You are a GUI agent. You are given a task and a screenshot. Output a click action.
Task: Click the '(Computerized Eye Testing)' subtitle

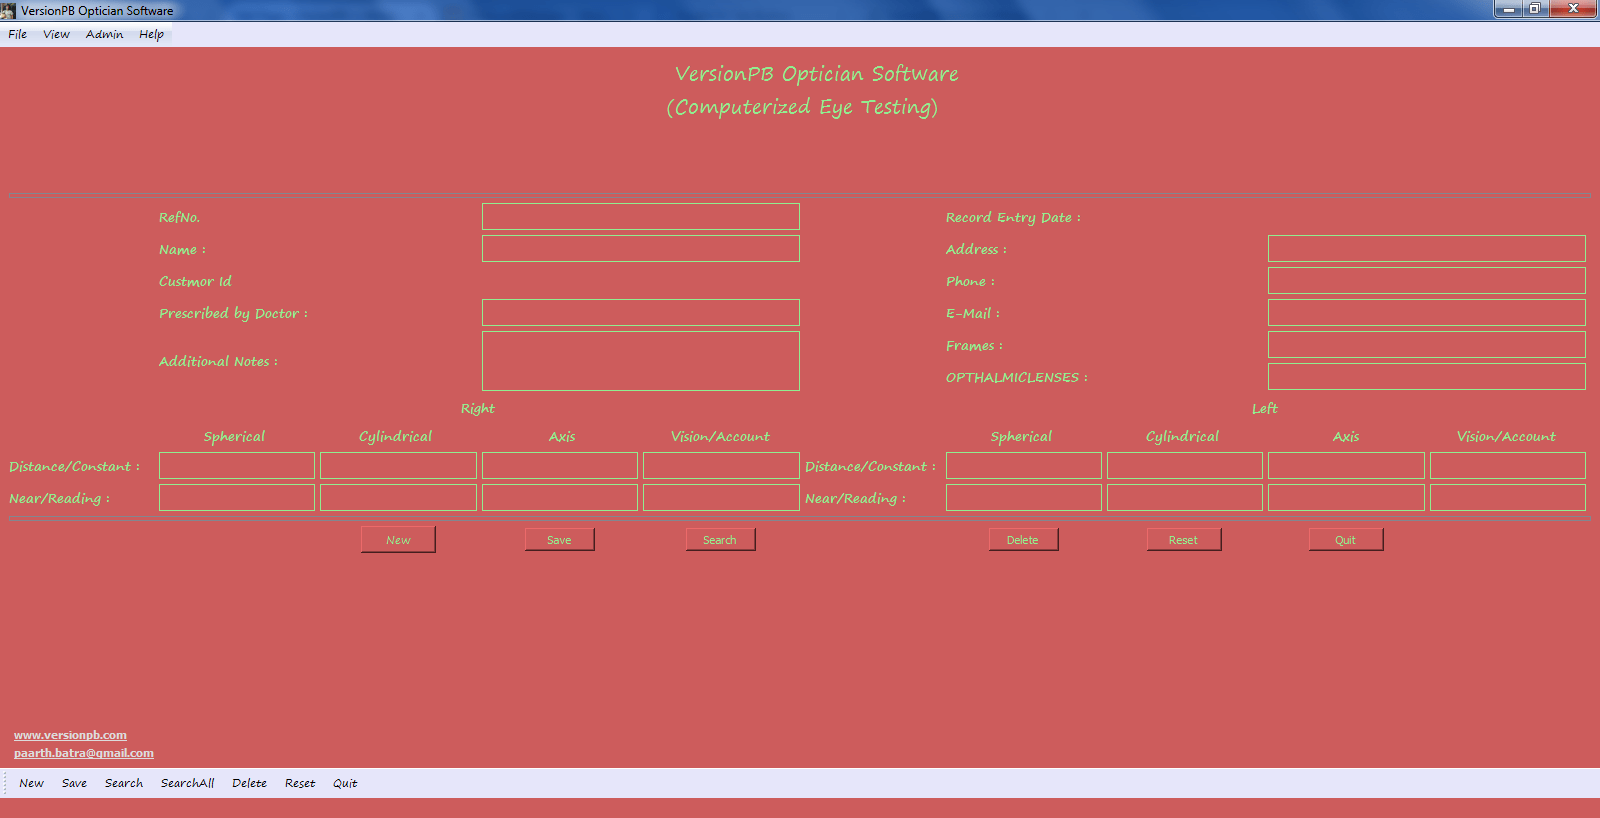coord(802,107)
